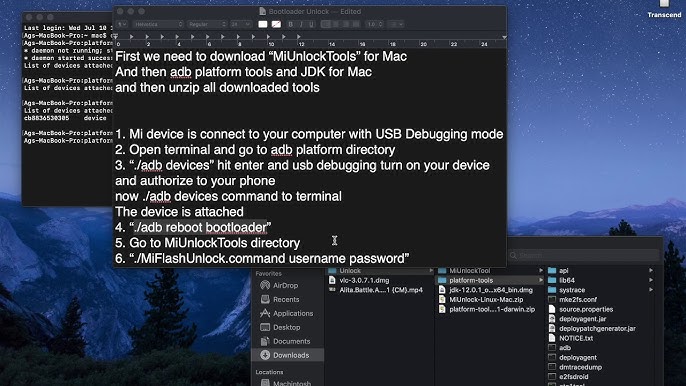
Task: Select the Unlock folder in Finder
Action: click(380, 271)
